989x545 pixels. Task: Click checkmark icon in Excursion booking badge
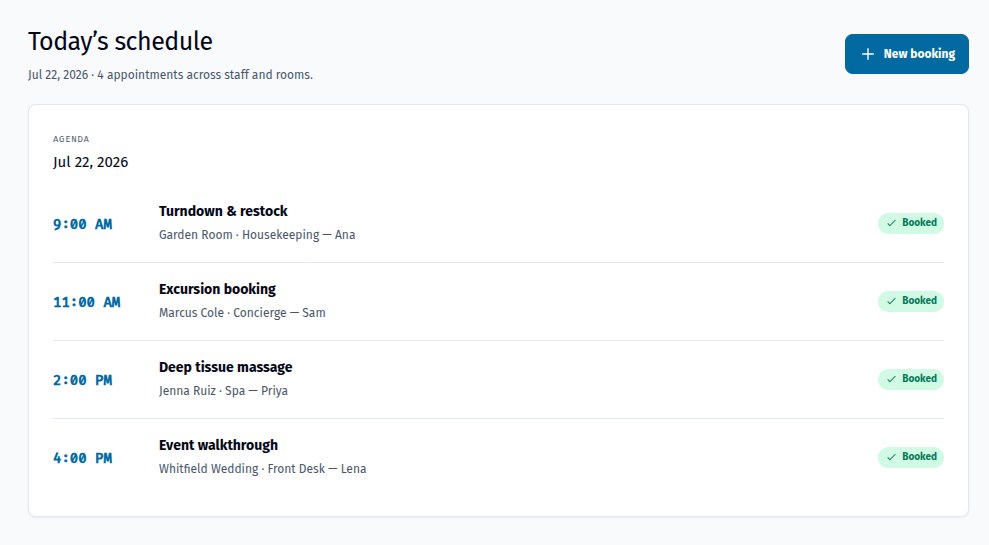pyautogui.click(x=891, y=301)
